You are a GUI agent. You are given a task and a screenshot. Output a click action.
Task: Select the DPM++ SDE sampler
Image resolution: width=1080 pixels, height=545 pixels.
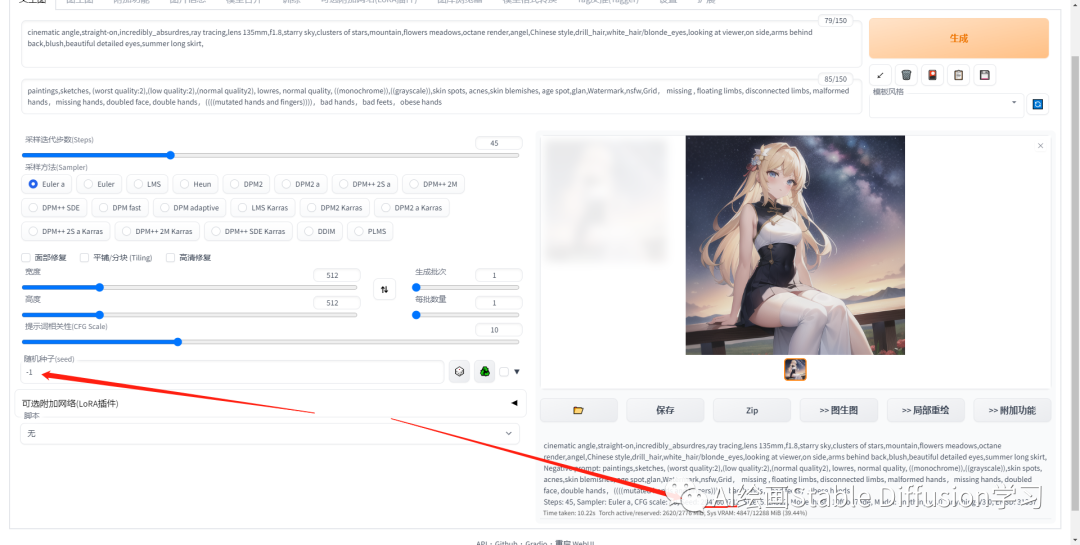[54, 207]
